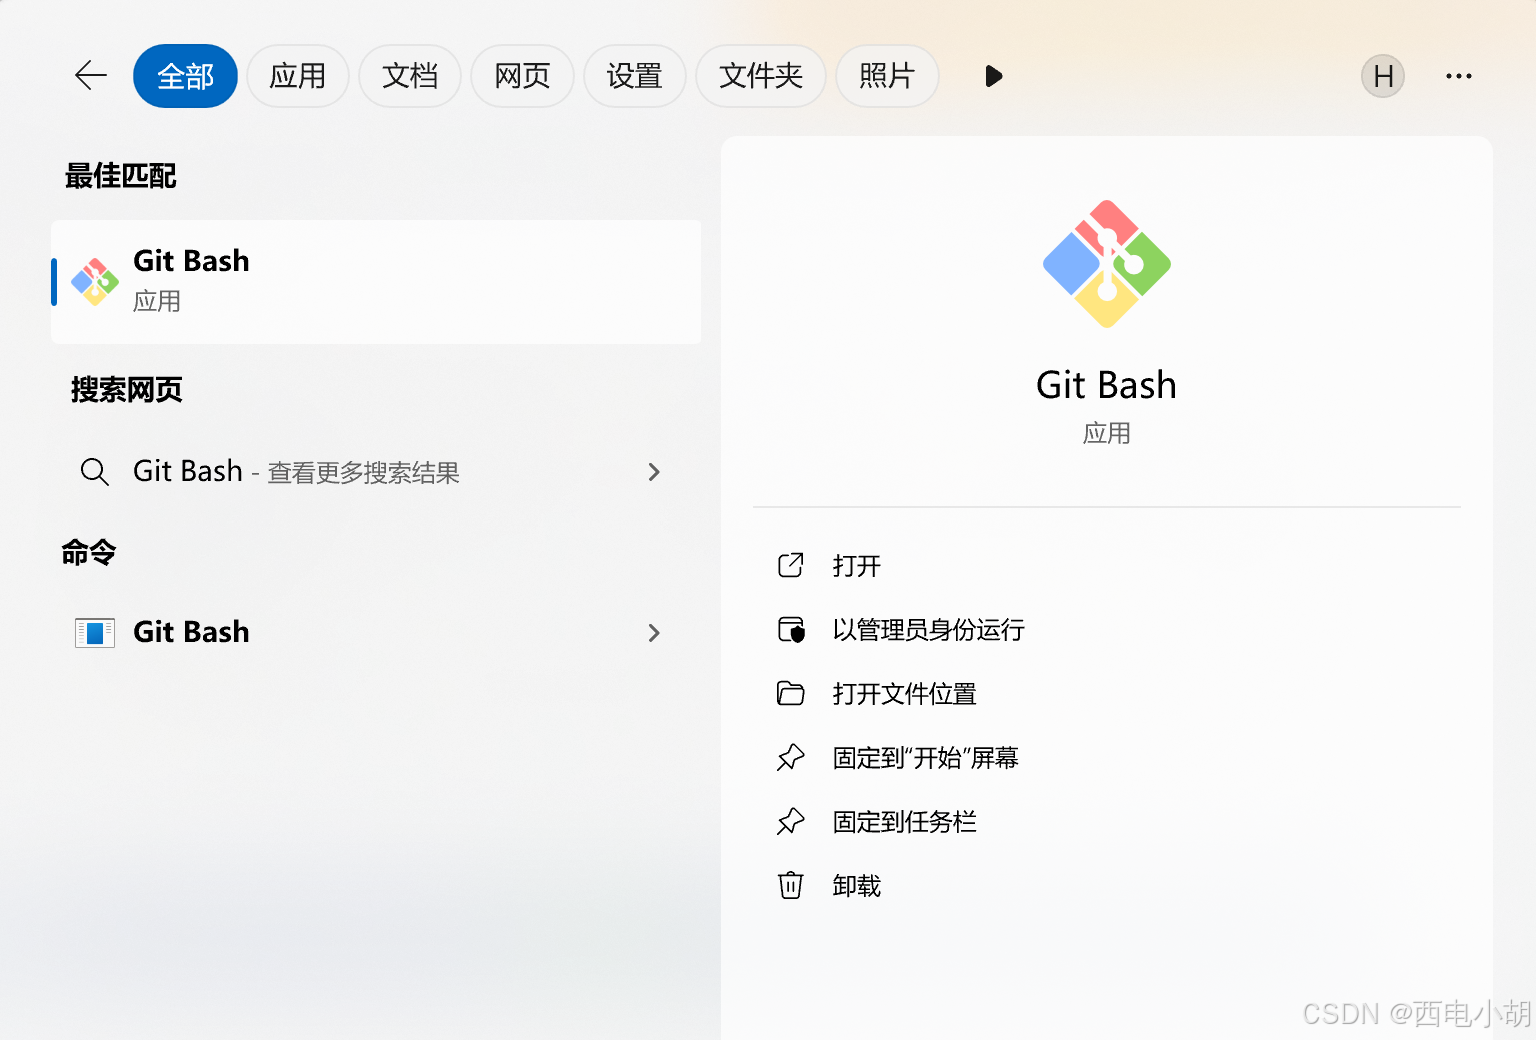Click the folder icon for file location
This screenshot has width=1536, height=1040.
[791, 694]
